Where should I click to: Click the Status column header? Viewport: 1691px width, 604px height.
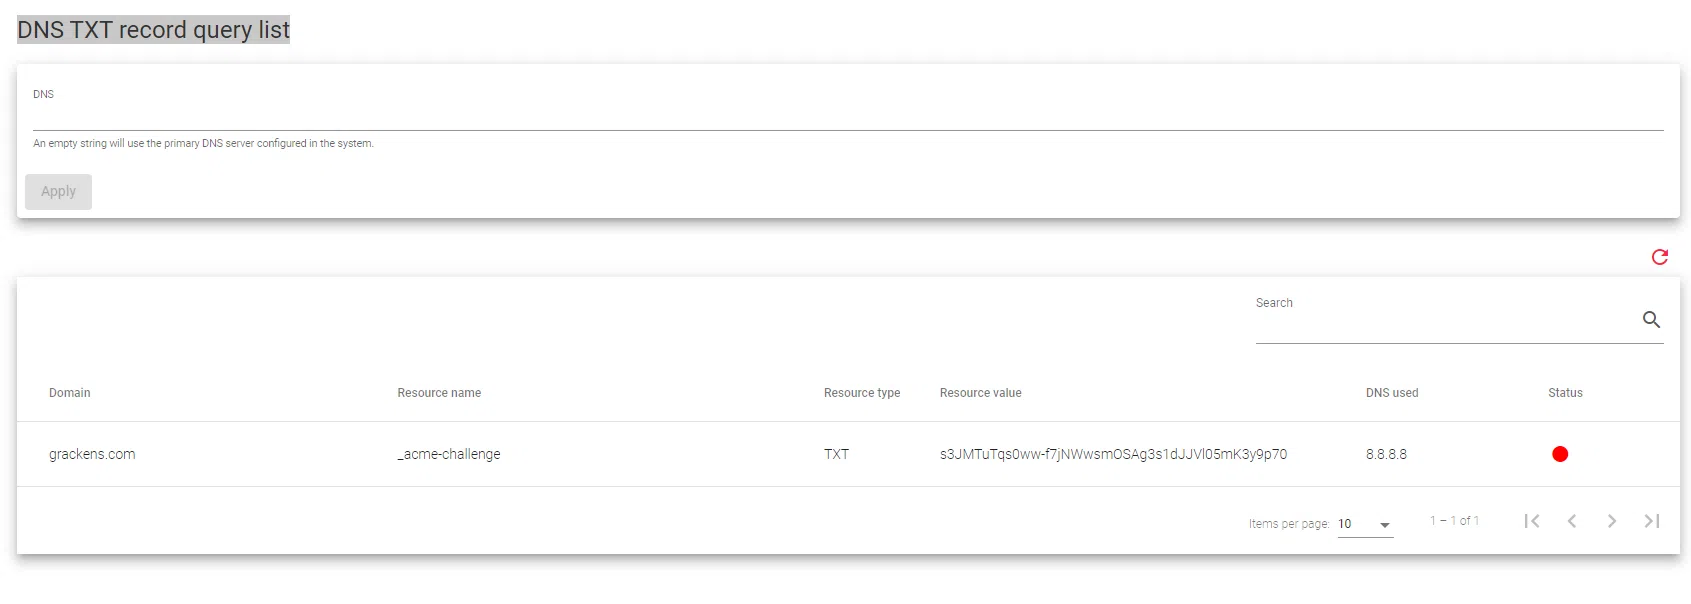coord(1565,393)
